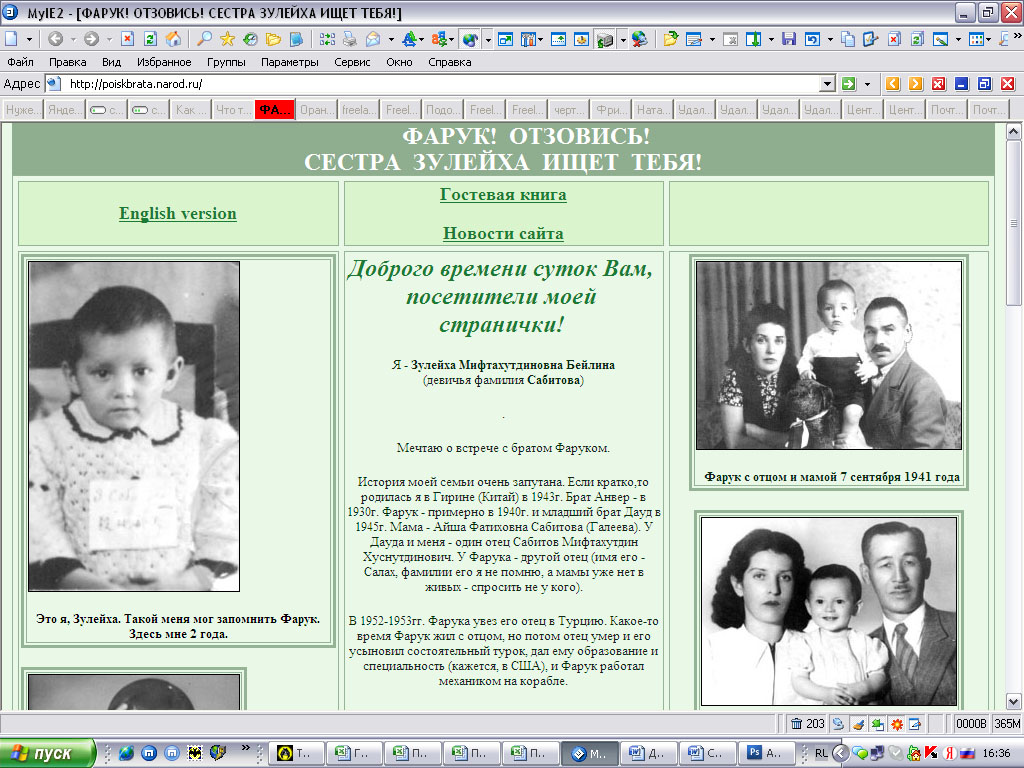The height and width of the screenshot is (768, 1024).
Task: Save the page using the floppy disk icon
Action: (788, 40)
